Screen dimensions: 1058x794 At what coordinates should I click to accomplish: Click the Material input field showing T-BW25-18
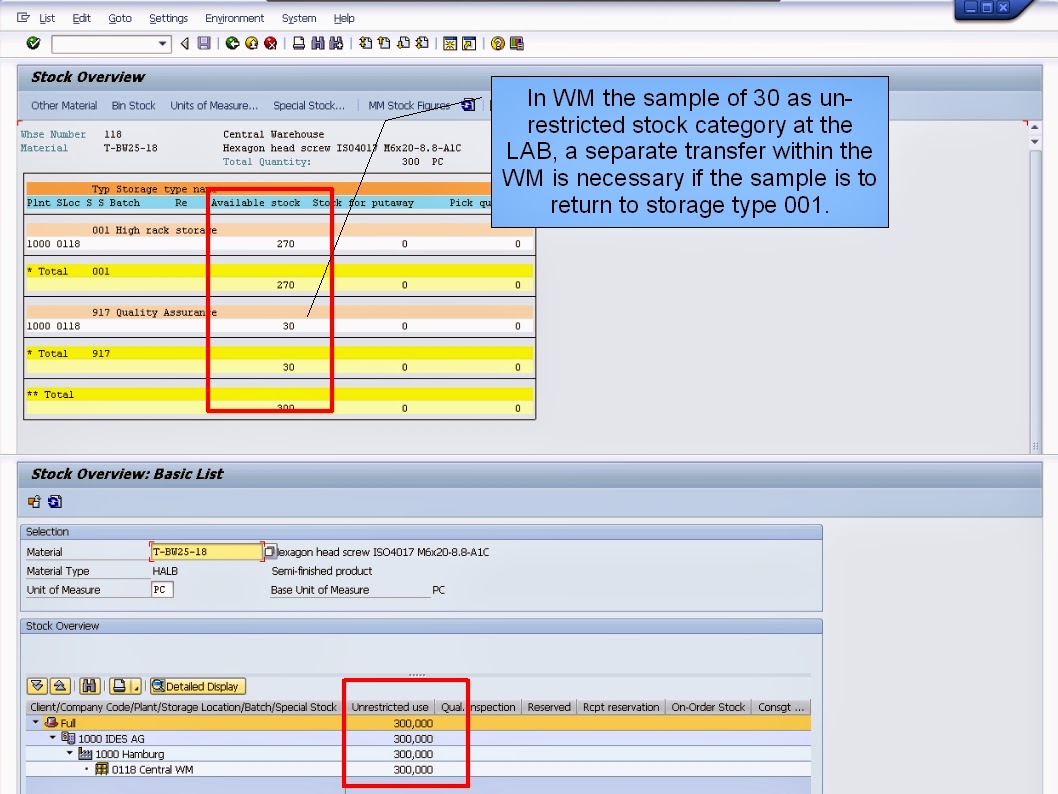[205, 550]
